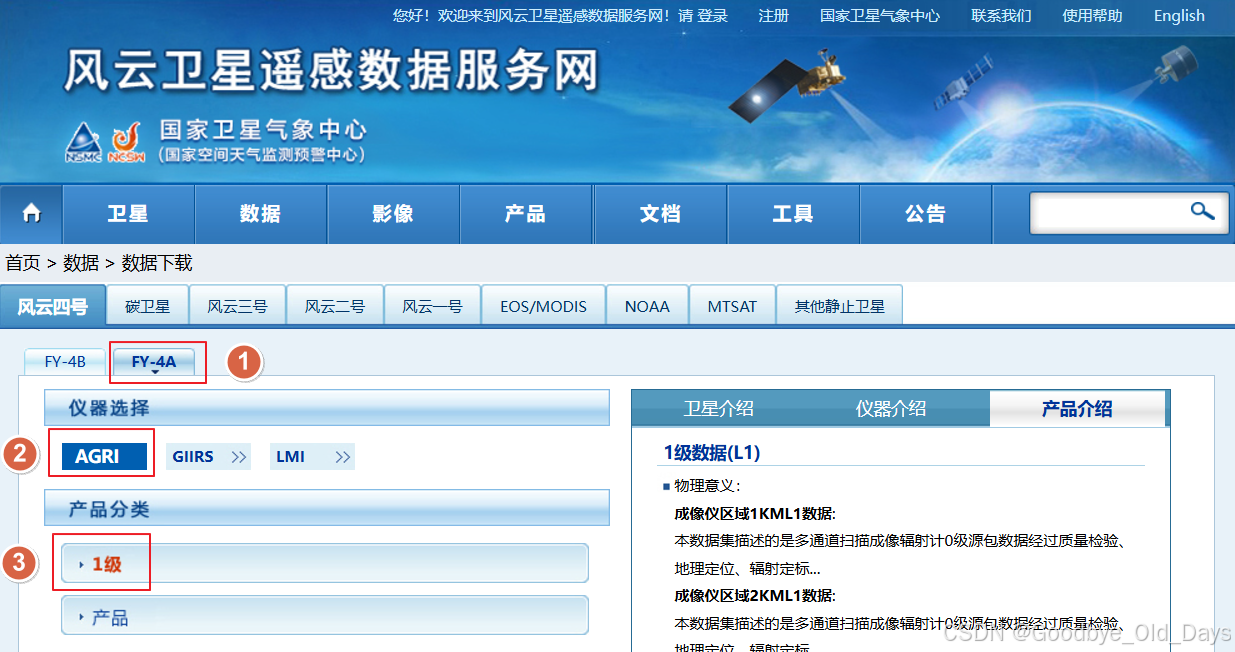Open the 使用帮助 help link
The height and width of the screenshot is (652, 1235).
click(1092, 16)
